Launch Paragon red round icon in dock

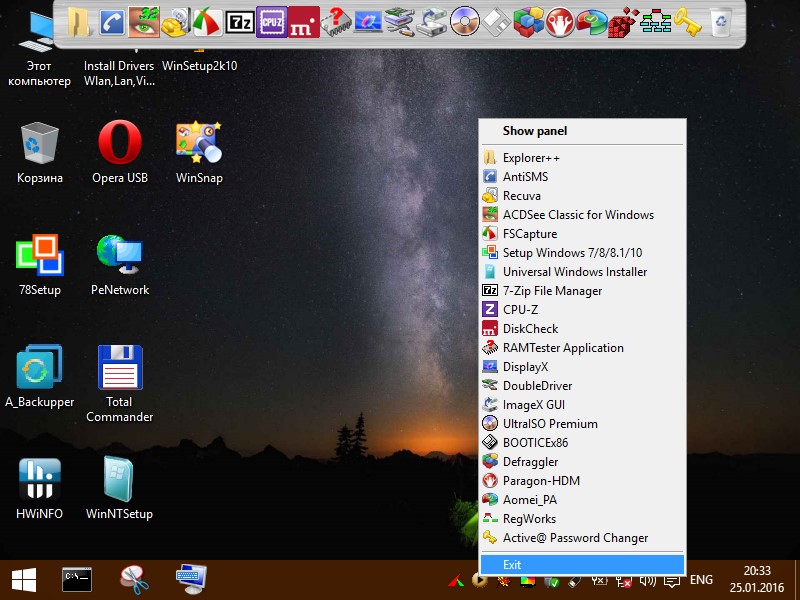click(560, 22)
